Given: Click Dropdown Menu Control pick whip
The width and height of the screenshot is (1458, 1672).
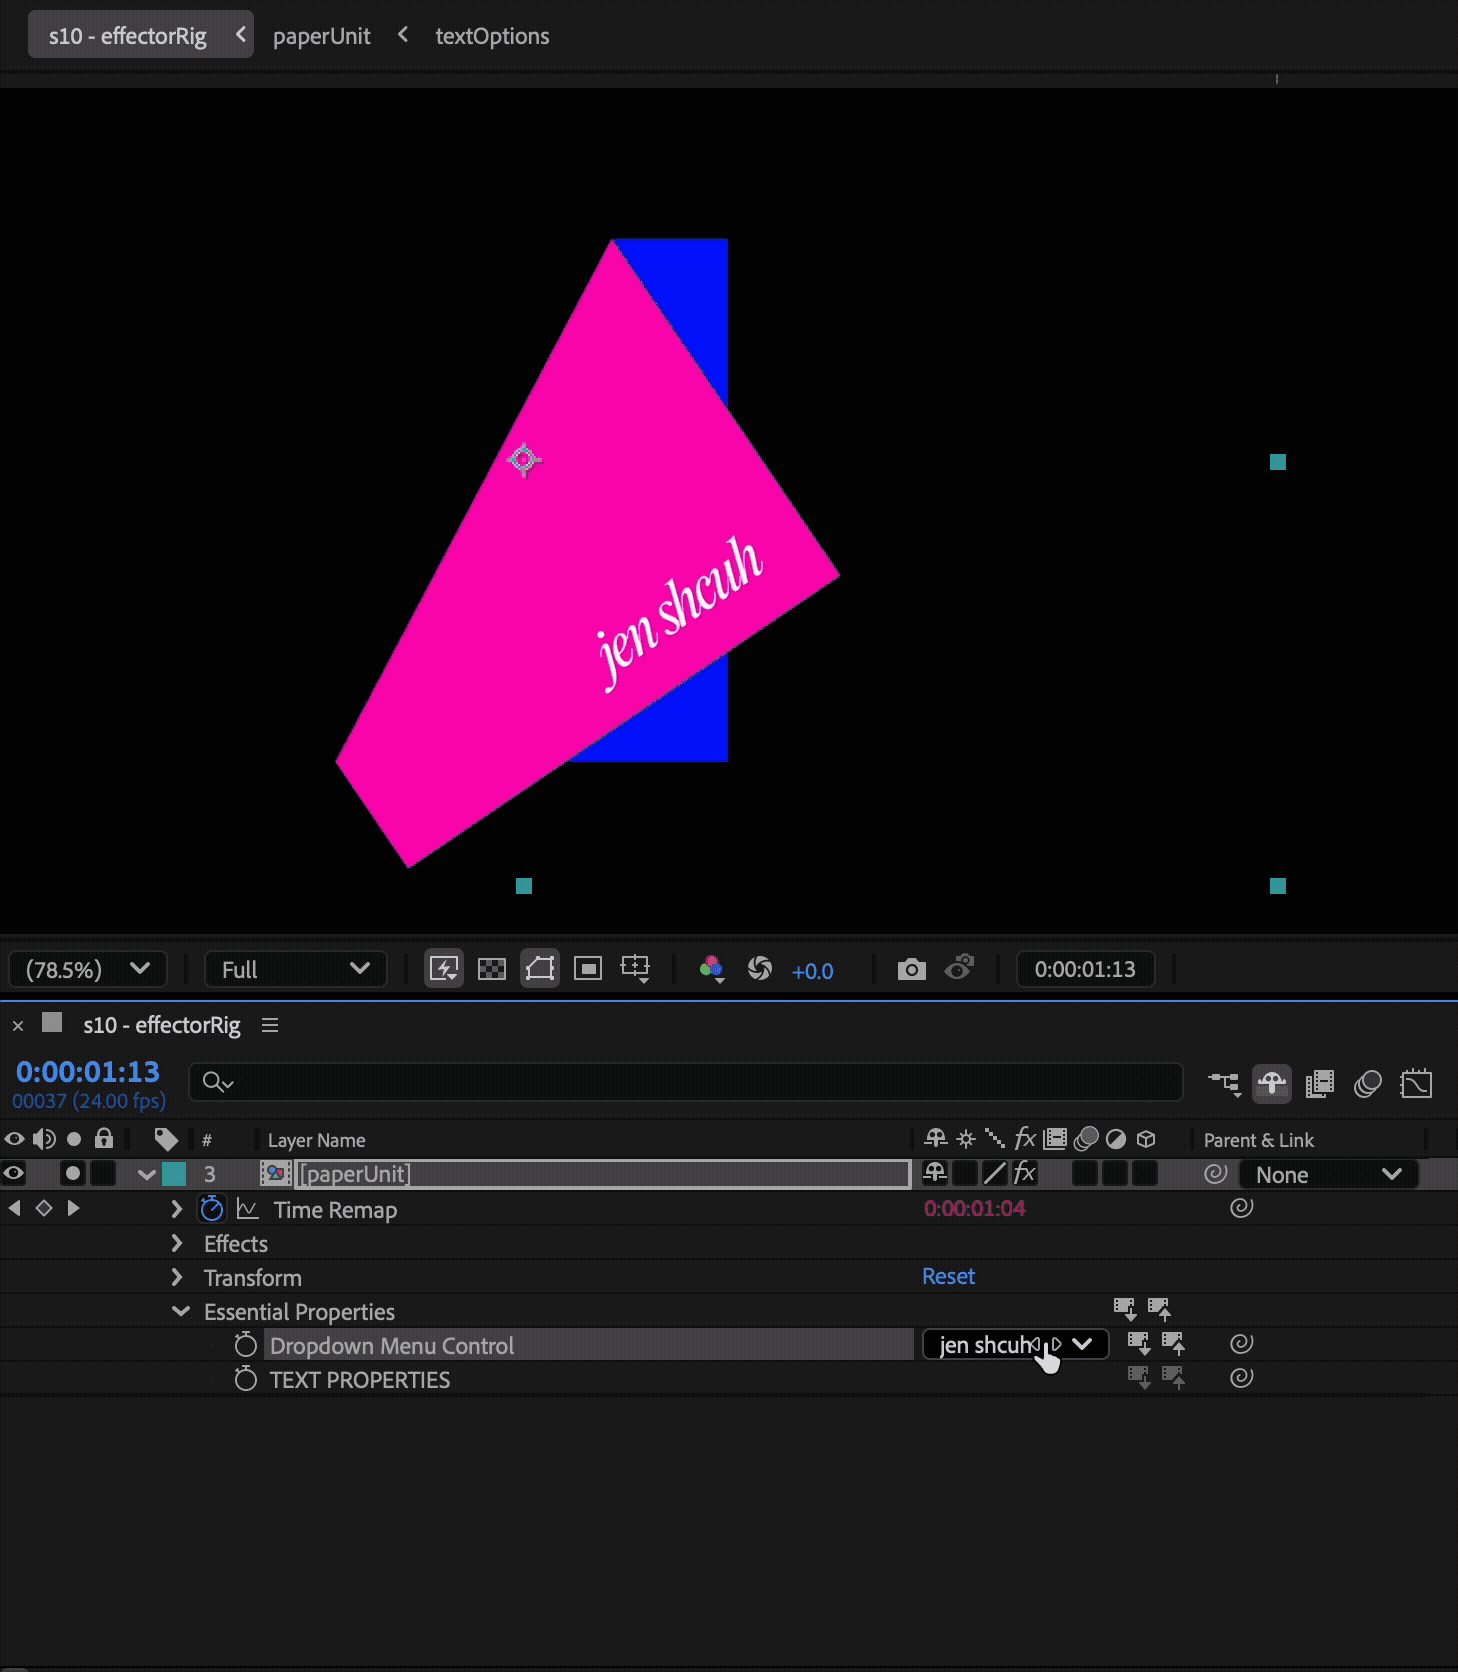Looking at the screenshot, I should point(1242,1343).
